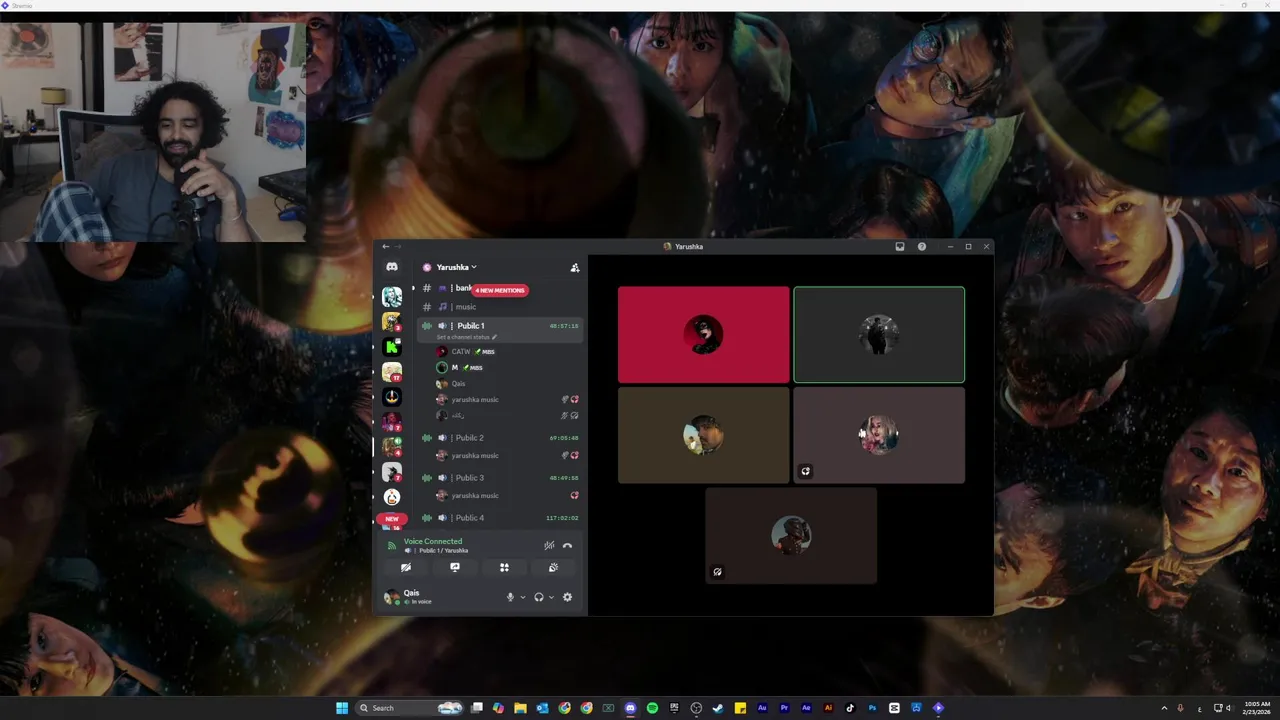Viewport: 1280px width, 720px height.
Task: Focus the red participant video tile
Action: [703, 335]
